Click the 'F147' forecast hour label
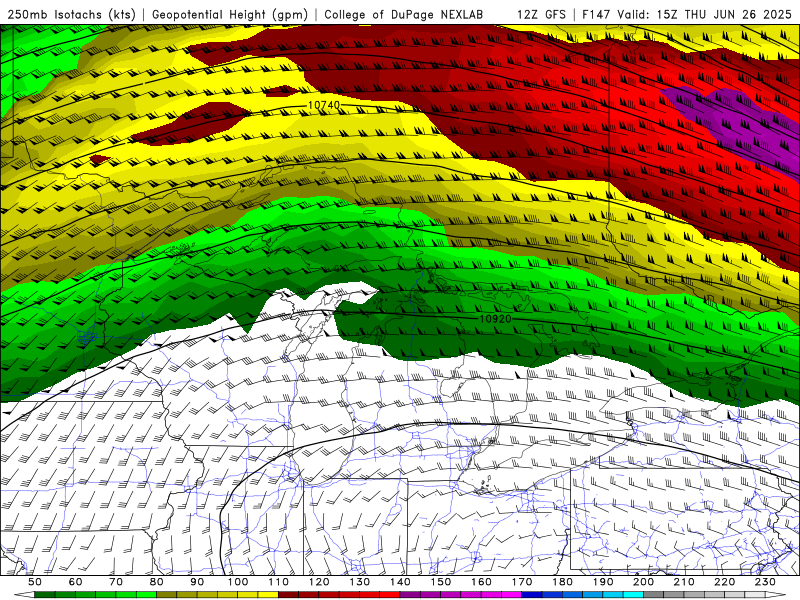Viewport: 800px width, 600px height. pos(596,14)
